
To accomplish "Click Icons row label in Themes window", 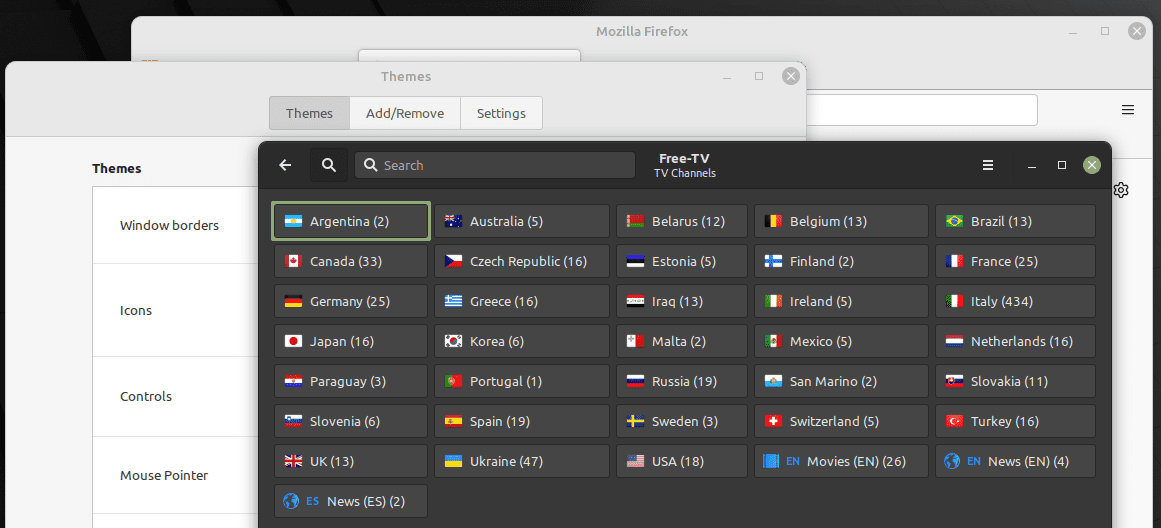I will coord(135,310).
